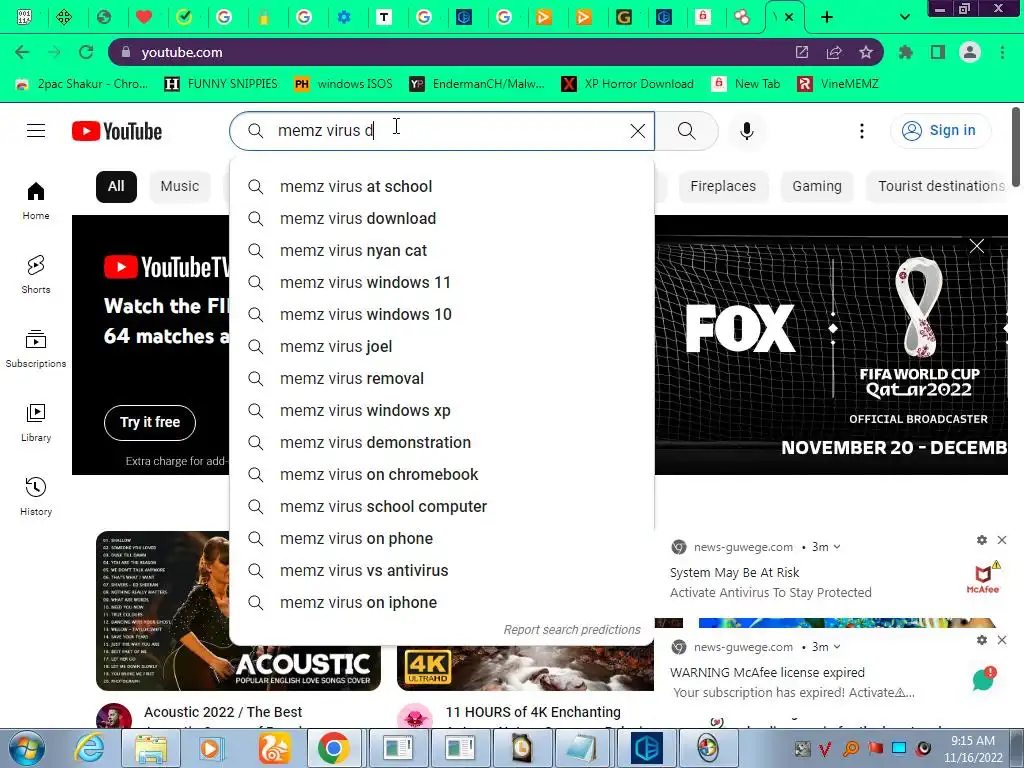The height and width of the screenshot is (768, 1024).
Task: Click the Sign in button
Action: click(940, 131)
